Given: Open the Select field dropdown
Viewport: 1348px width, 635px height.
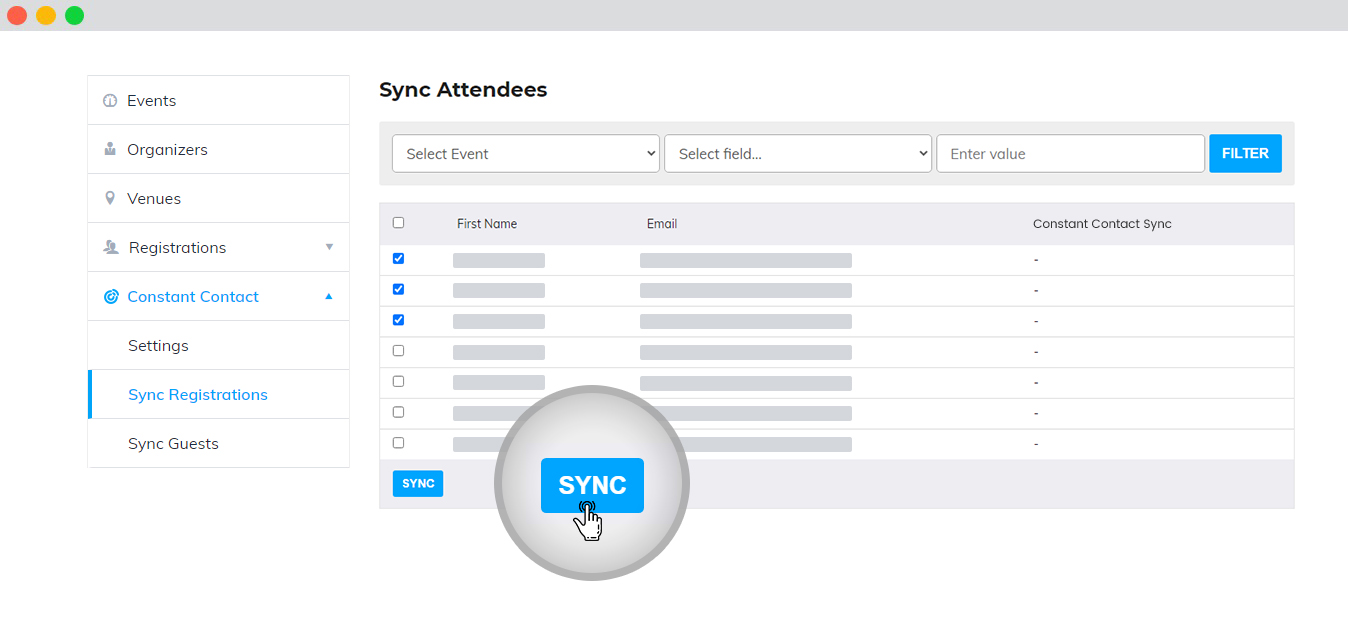Looking at the screenshot, I should click(x=798, y=154).
